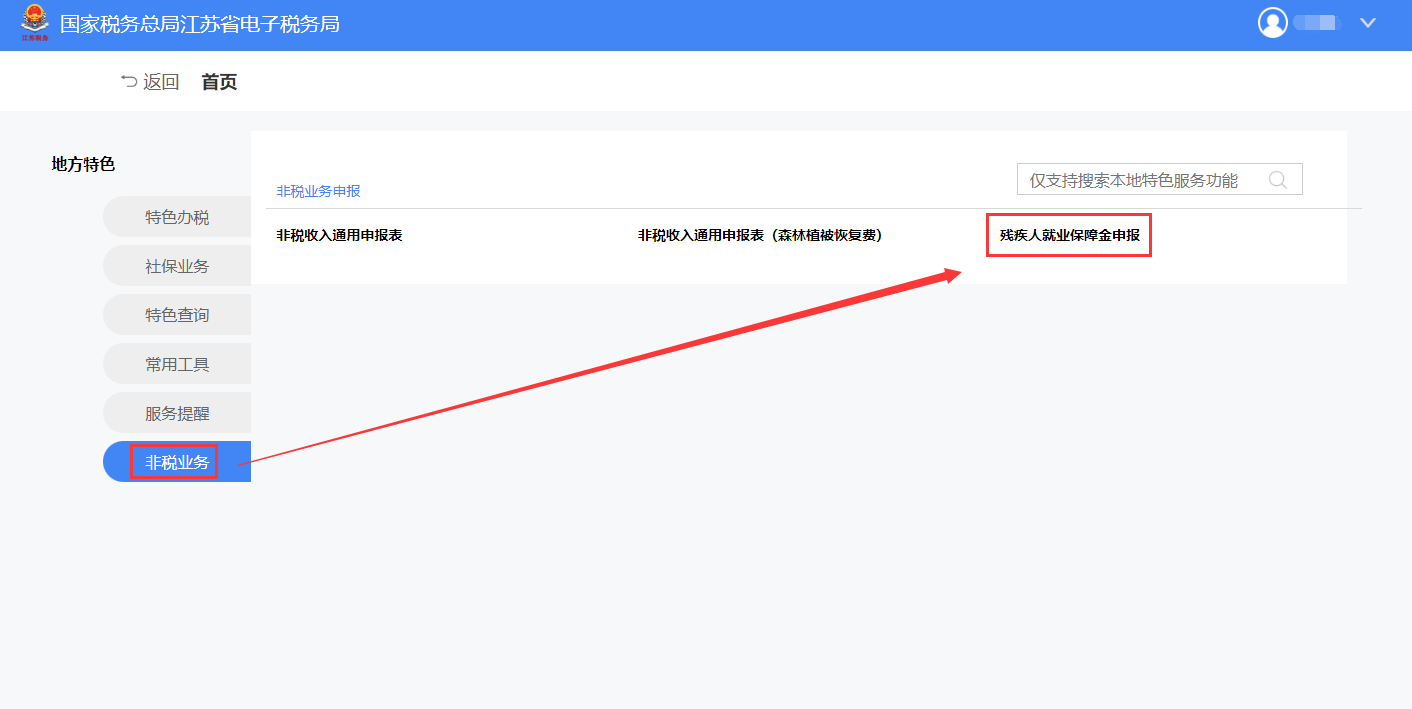Image resolution: width=1412 pixels, height=709 pixels.
Task: Click the Jiangsu tax bureau emblem logo
Action: point(34,23)
